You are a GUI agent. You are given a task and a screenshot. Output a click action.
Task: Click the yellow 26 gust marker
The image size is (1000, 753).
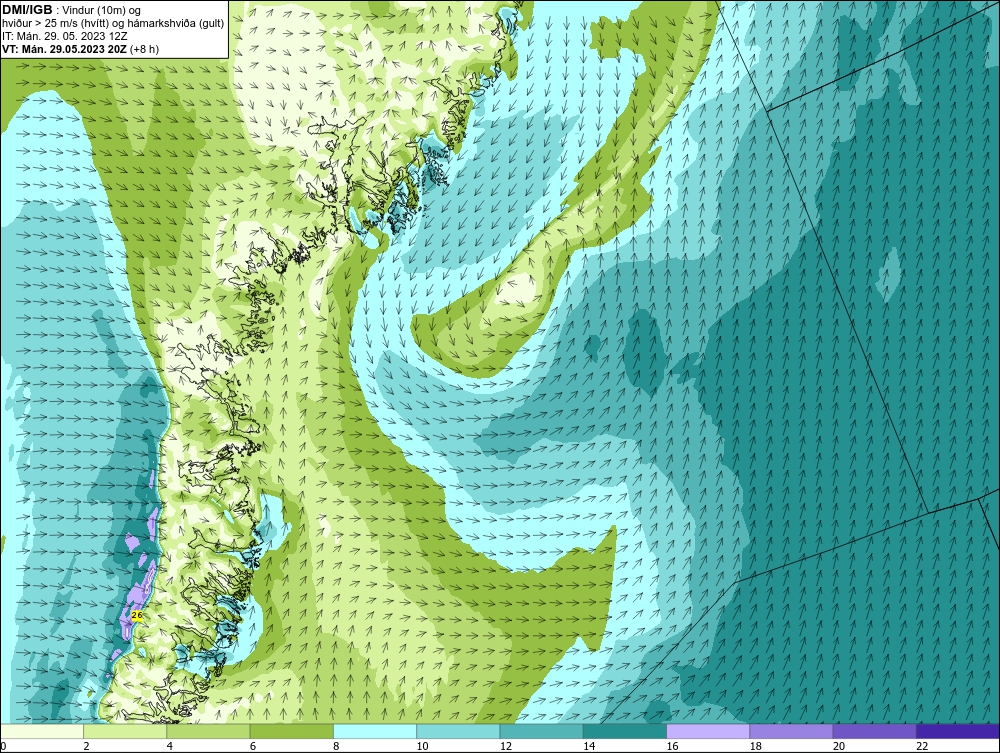click(136, 615)
